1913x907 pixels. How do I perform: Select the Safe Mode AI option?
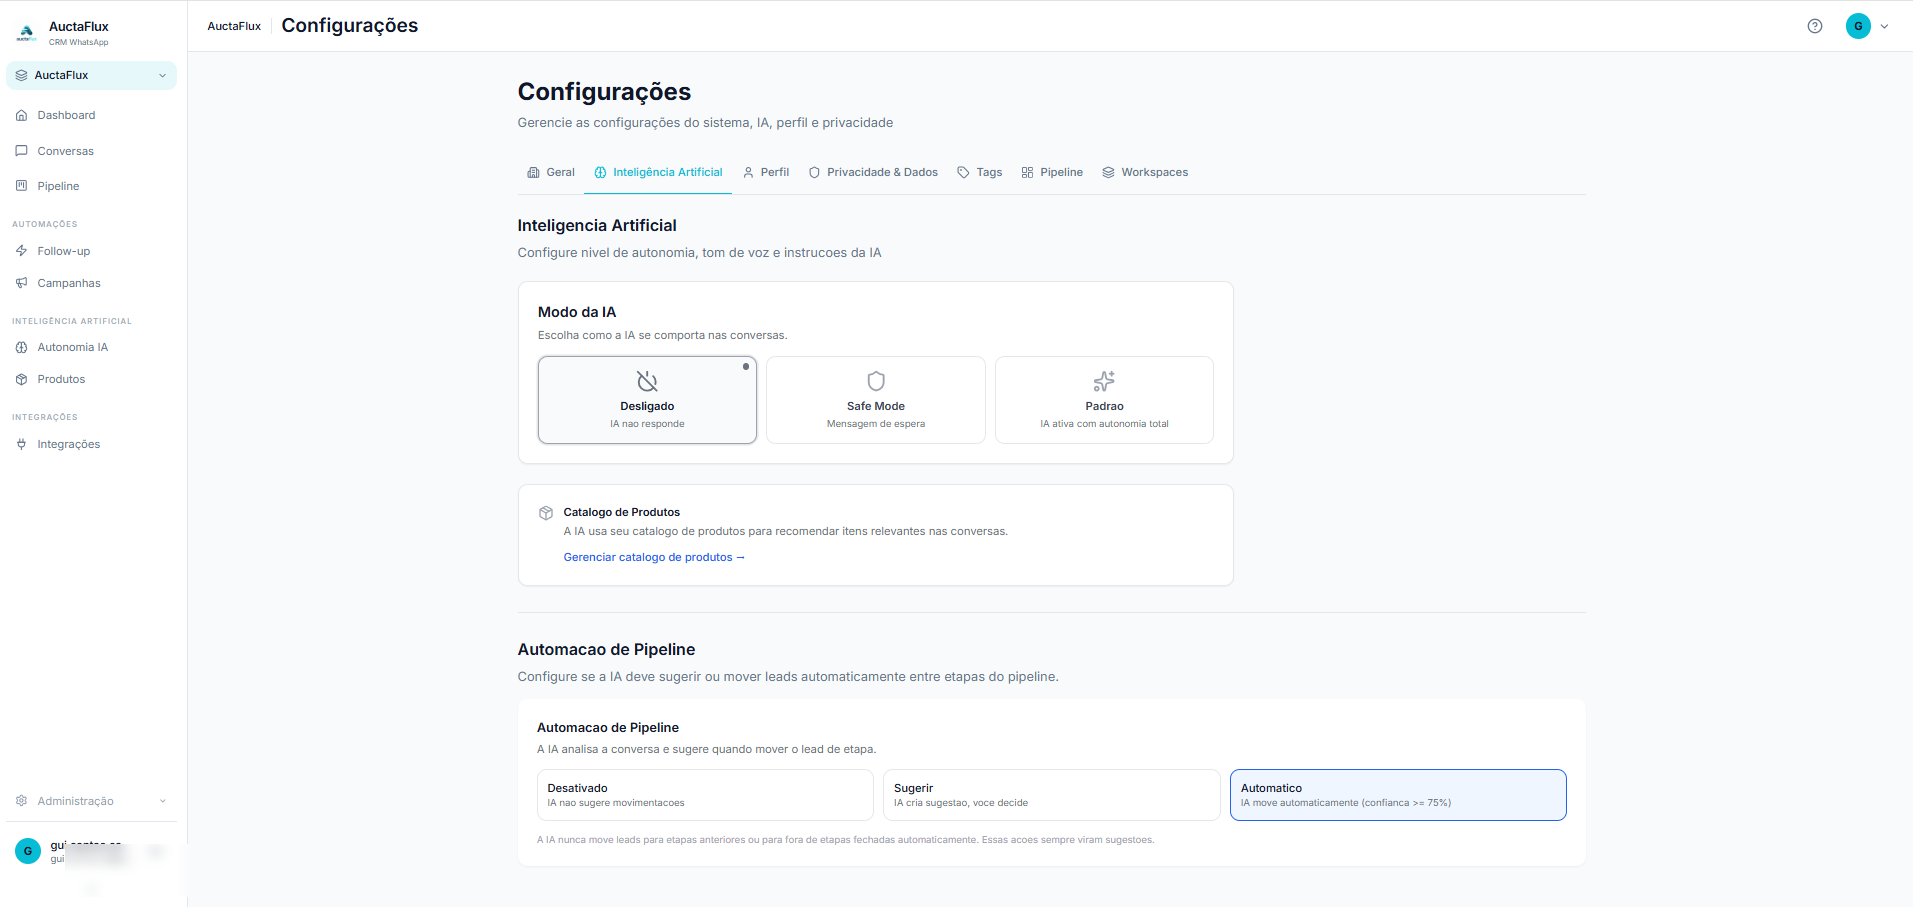[x=876, y=400]
